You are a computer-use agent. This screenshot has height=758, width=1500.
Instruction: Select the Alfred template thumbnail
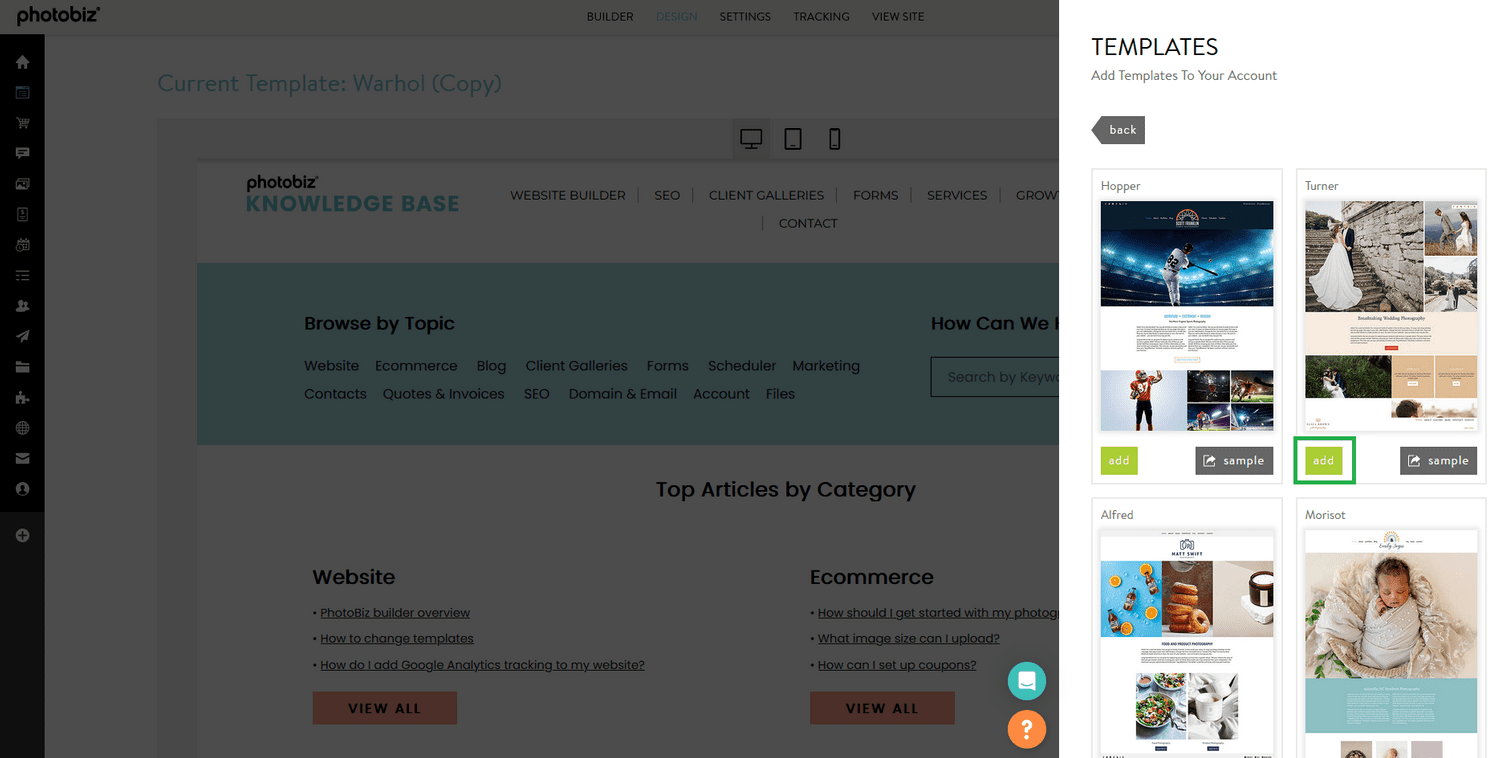click(1187, 643)
